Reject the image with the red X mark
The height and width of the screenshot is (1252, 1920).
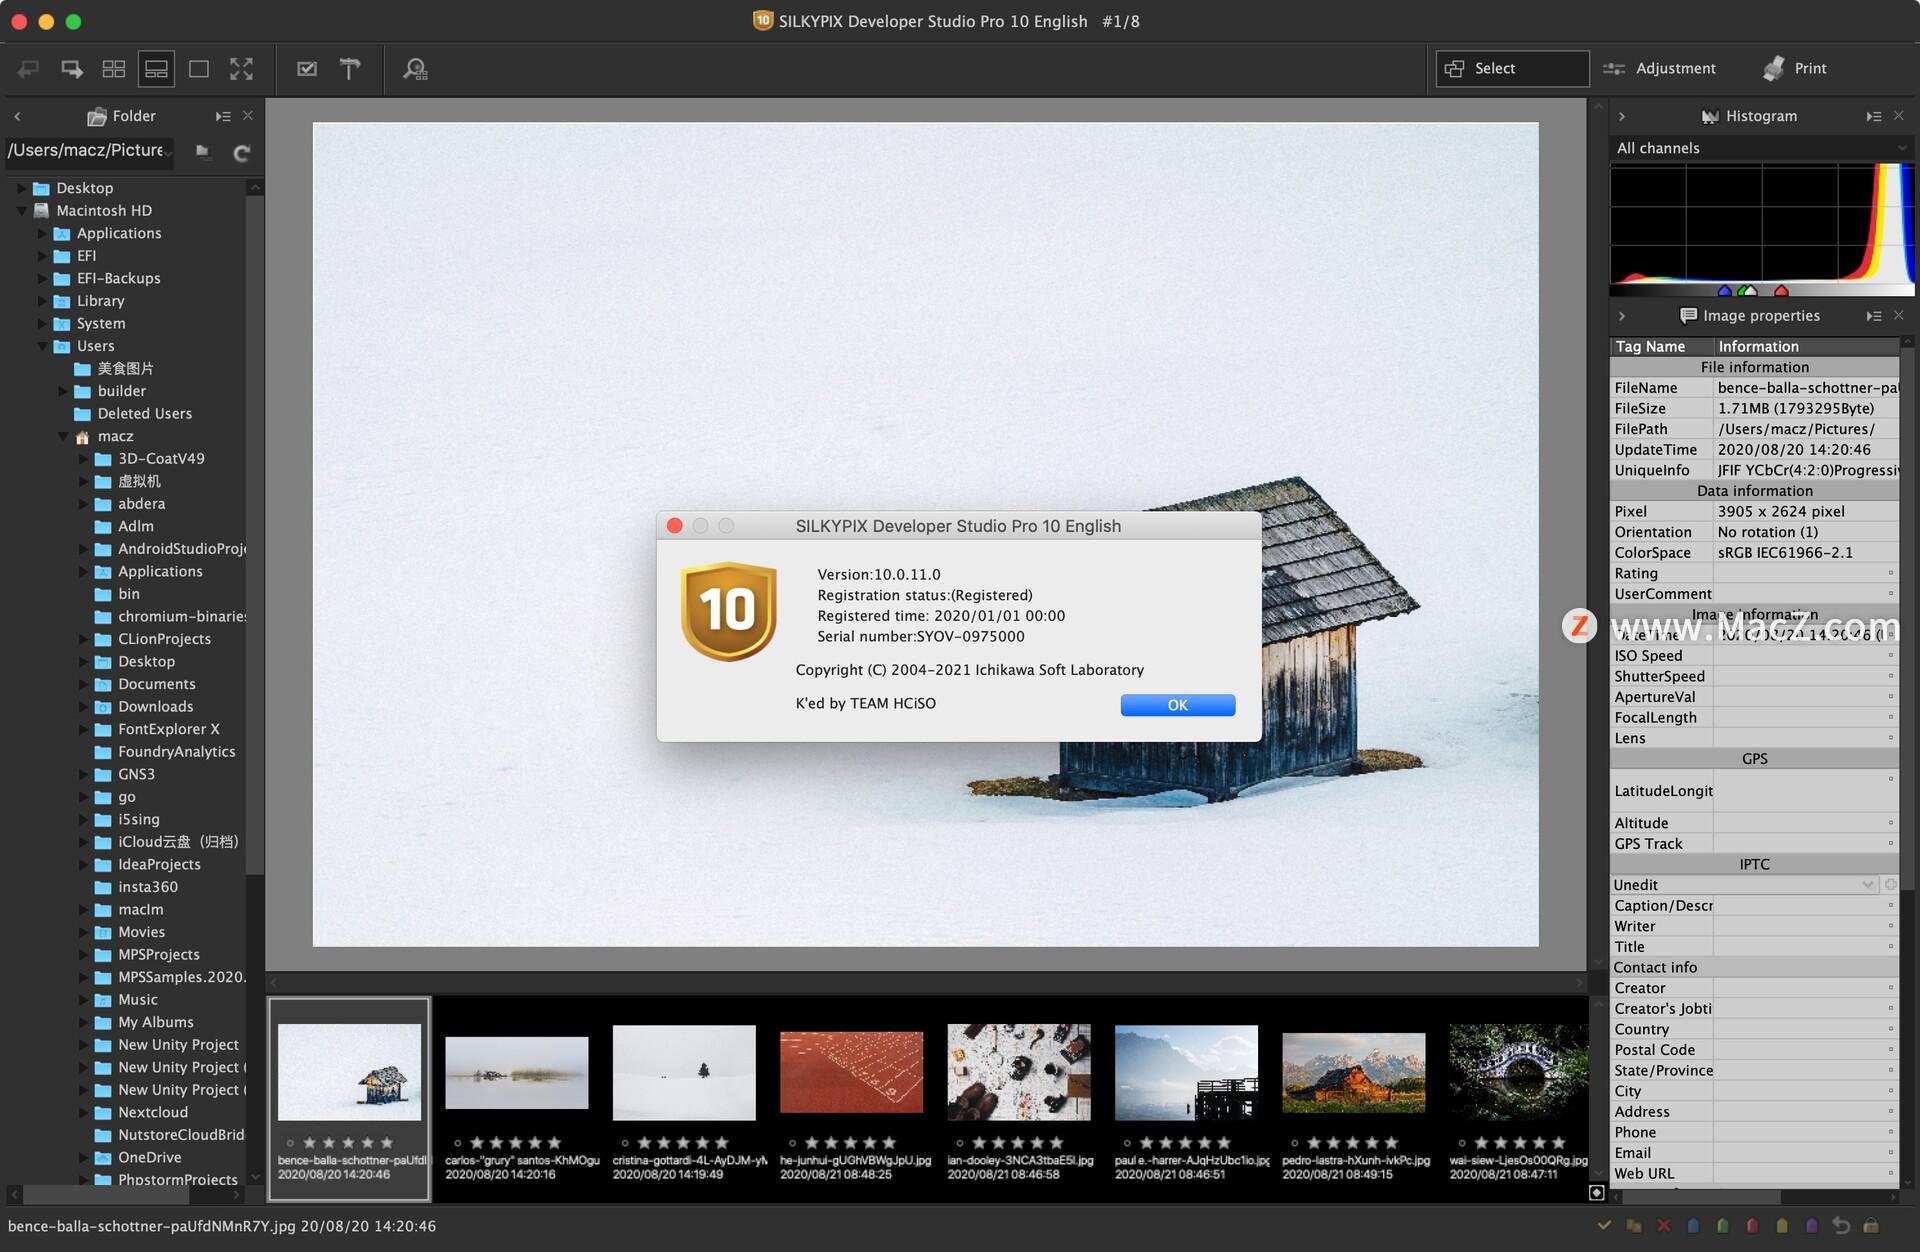(1663, 1225)
